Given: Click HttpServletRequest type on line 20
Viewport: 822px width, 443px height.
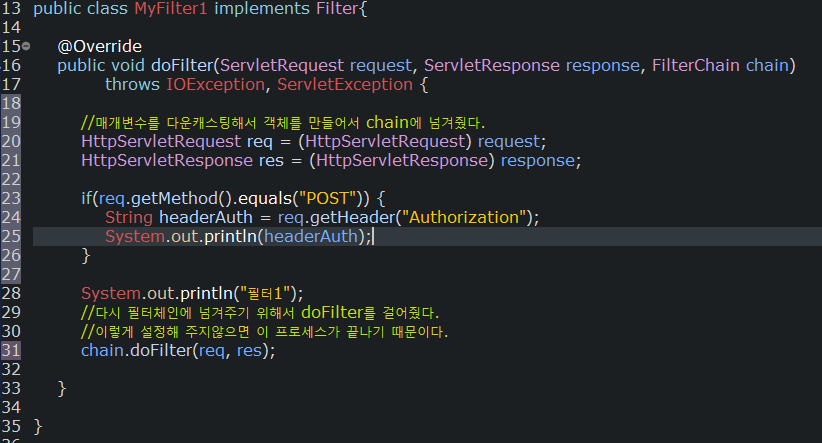Looking at the screenshot, I should (161, 142).
